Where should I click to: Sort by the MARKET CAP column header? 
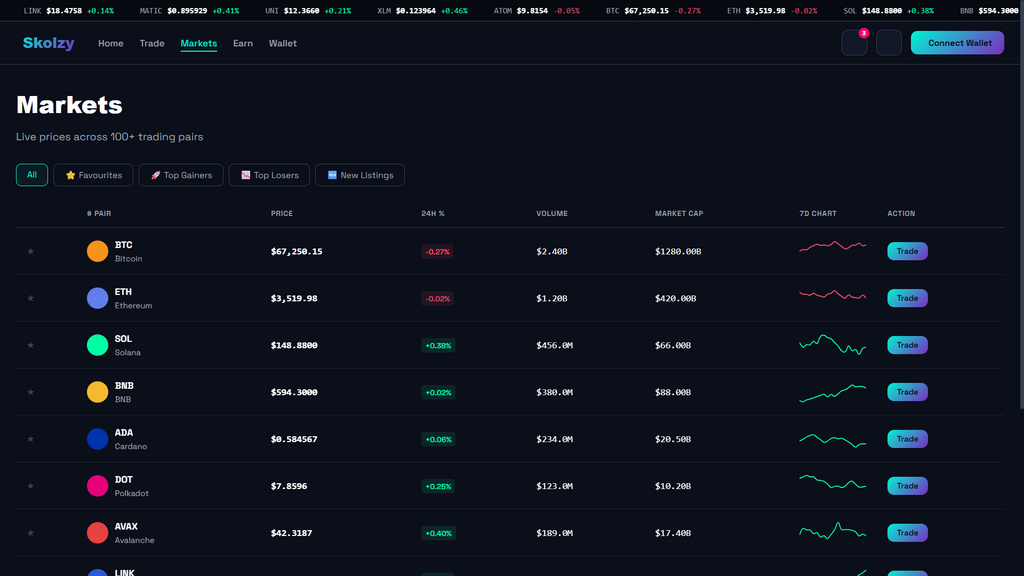click(x=679, y=214)
